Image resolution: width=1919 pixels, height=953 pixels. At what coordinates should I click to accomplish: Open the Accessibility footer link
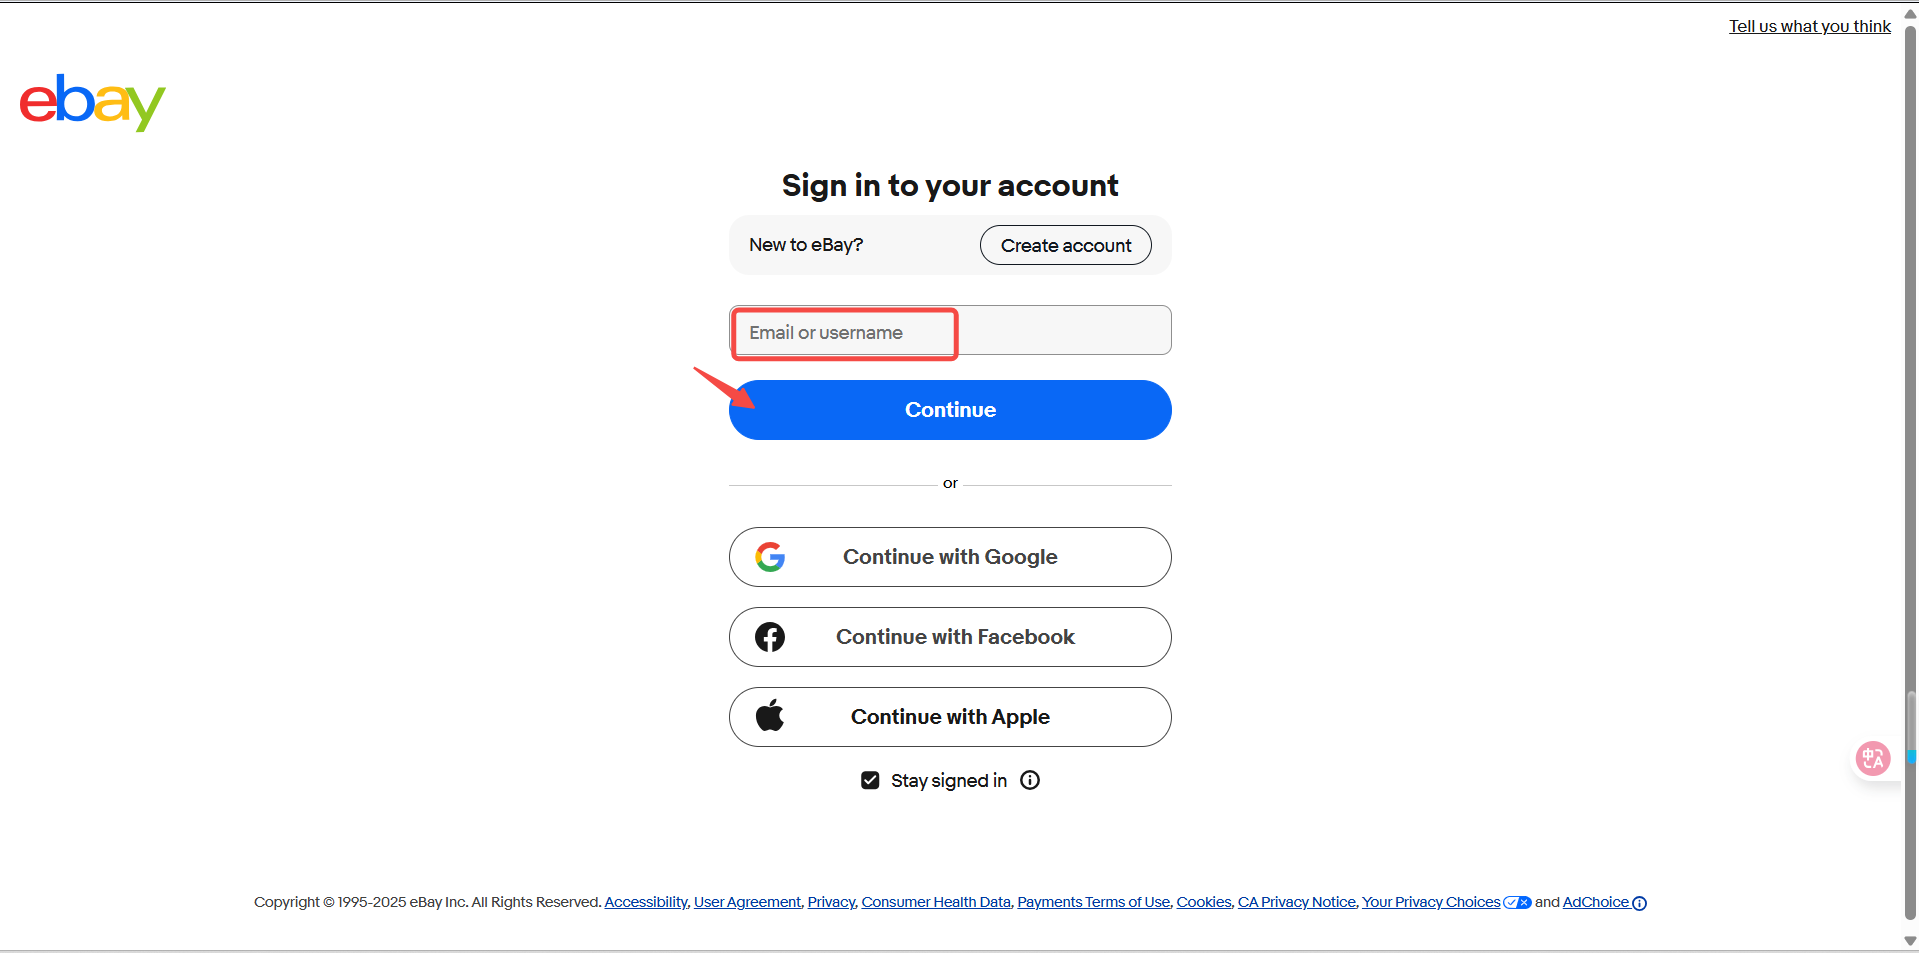tap(646, 902)
